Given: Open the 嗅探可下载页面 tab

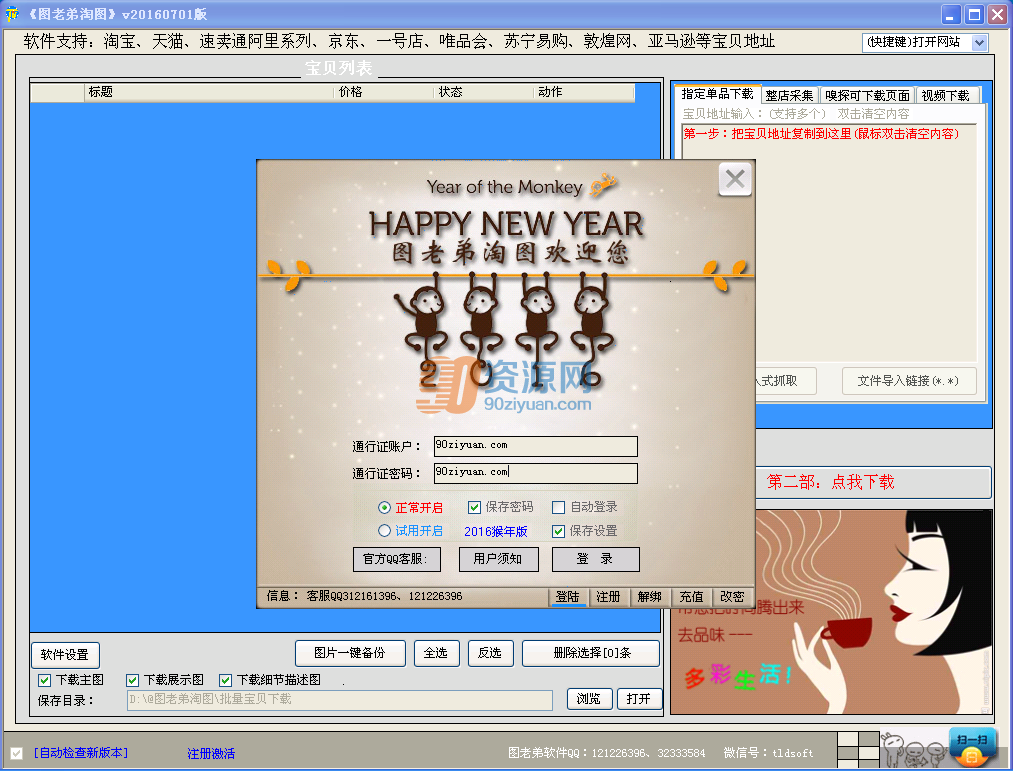Looking at the screenshot, I should coord(867,96).
